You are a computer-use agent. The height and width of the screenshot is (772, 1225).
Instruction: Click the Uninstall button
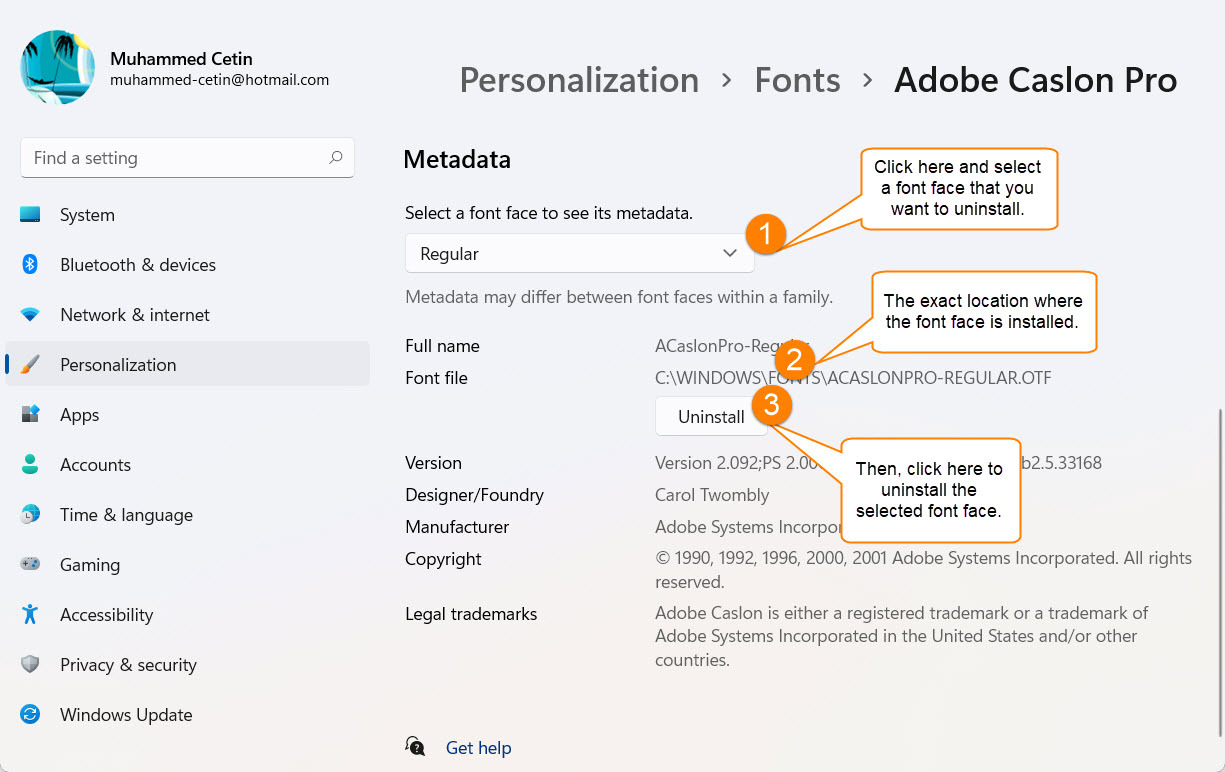point(710,416)
